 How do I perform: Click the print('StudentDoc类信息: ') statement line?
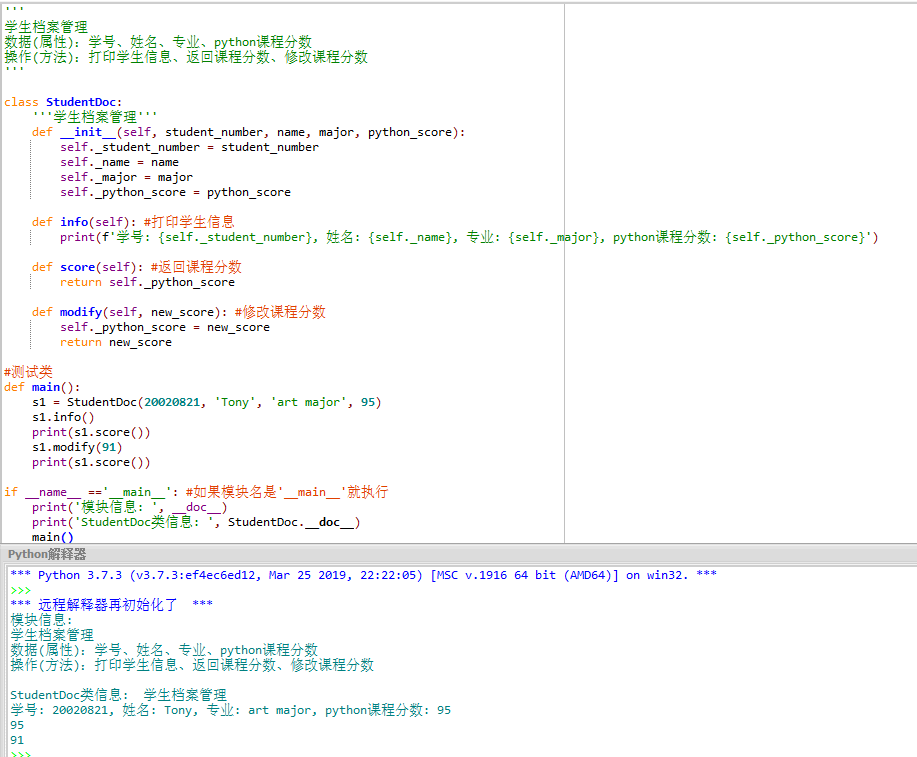coord(196,522)
